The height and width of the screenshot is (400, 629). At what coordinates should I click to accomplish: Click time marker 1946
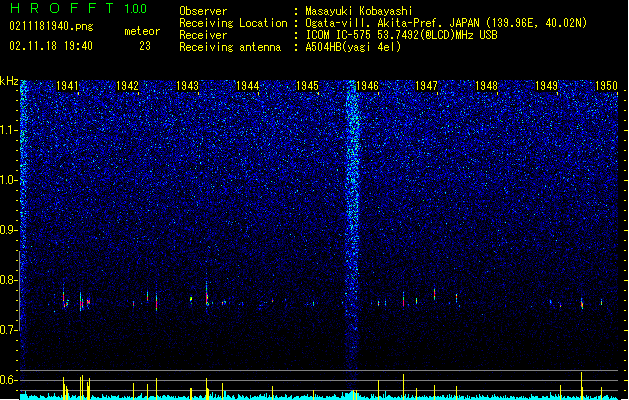pyautogui.click(x=367, y=86)
